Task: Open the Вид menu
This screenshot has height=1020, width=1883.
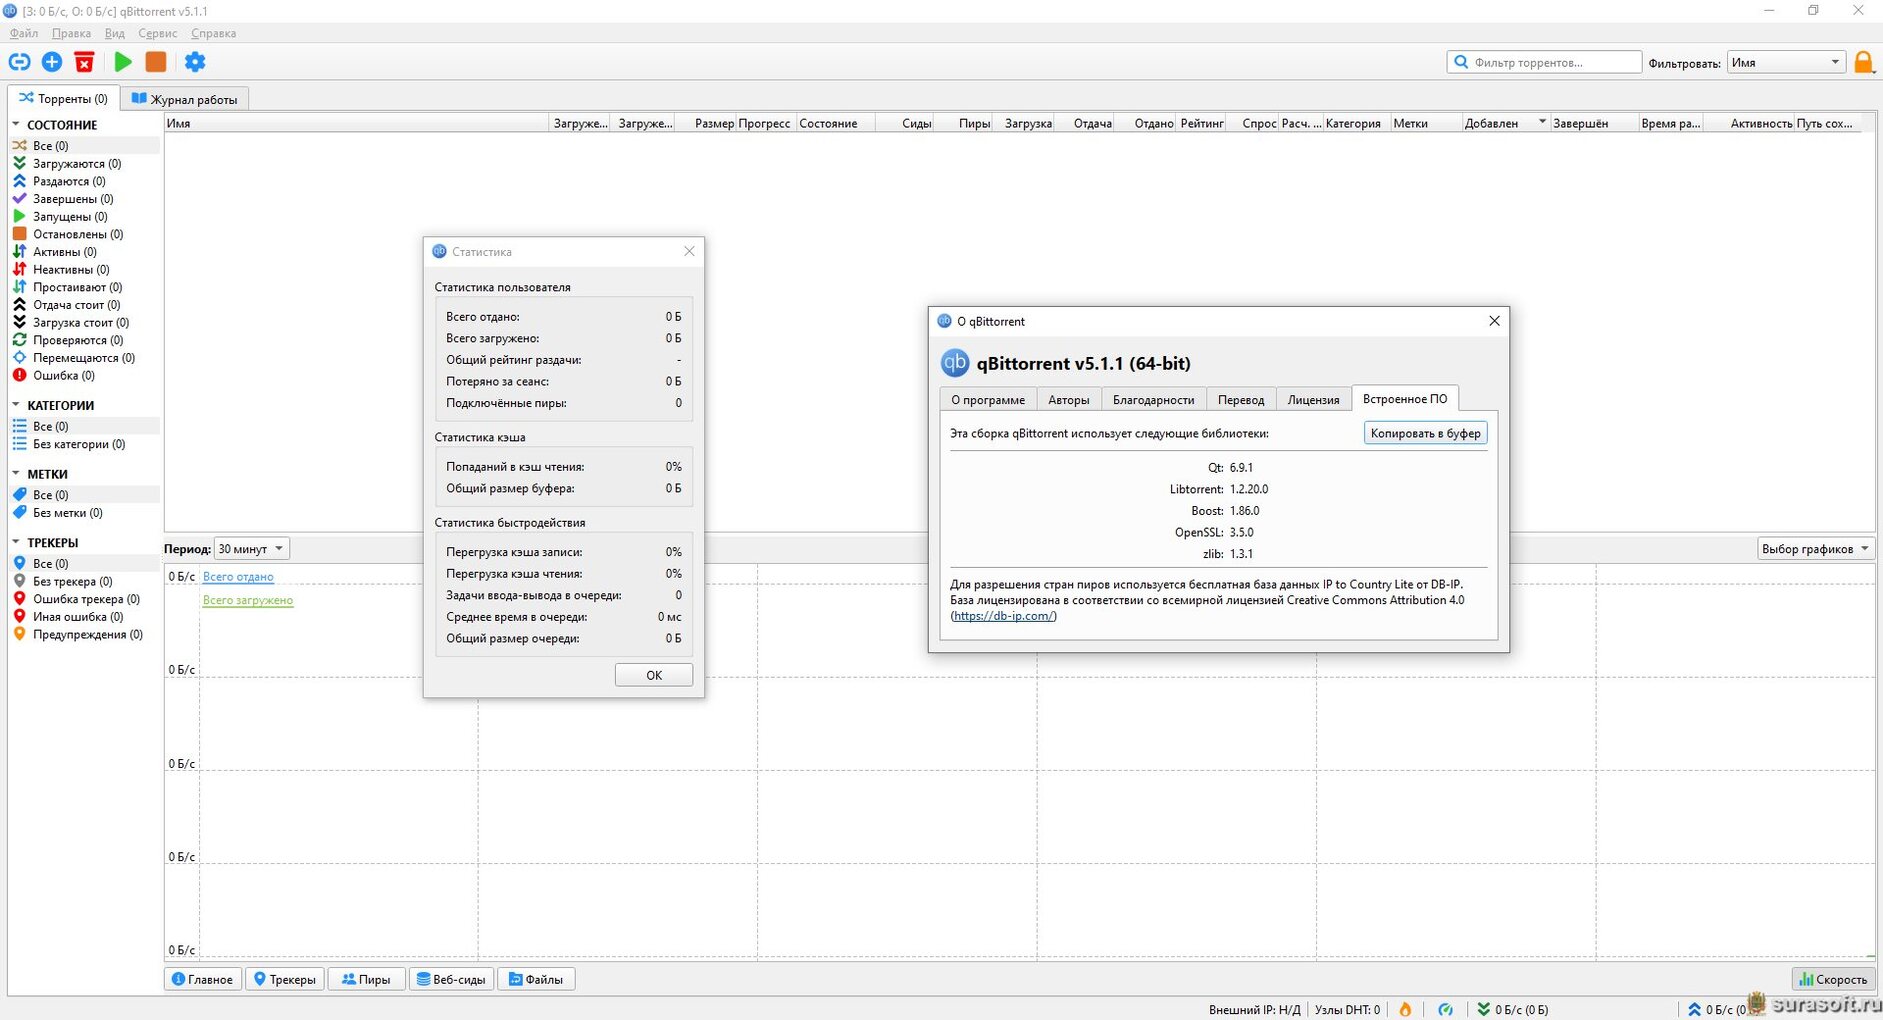Action: click(x=115, y=33)
